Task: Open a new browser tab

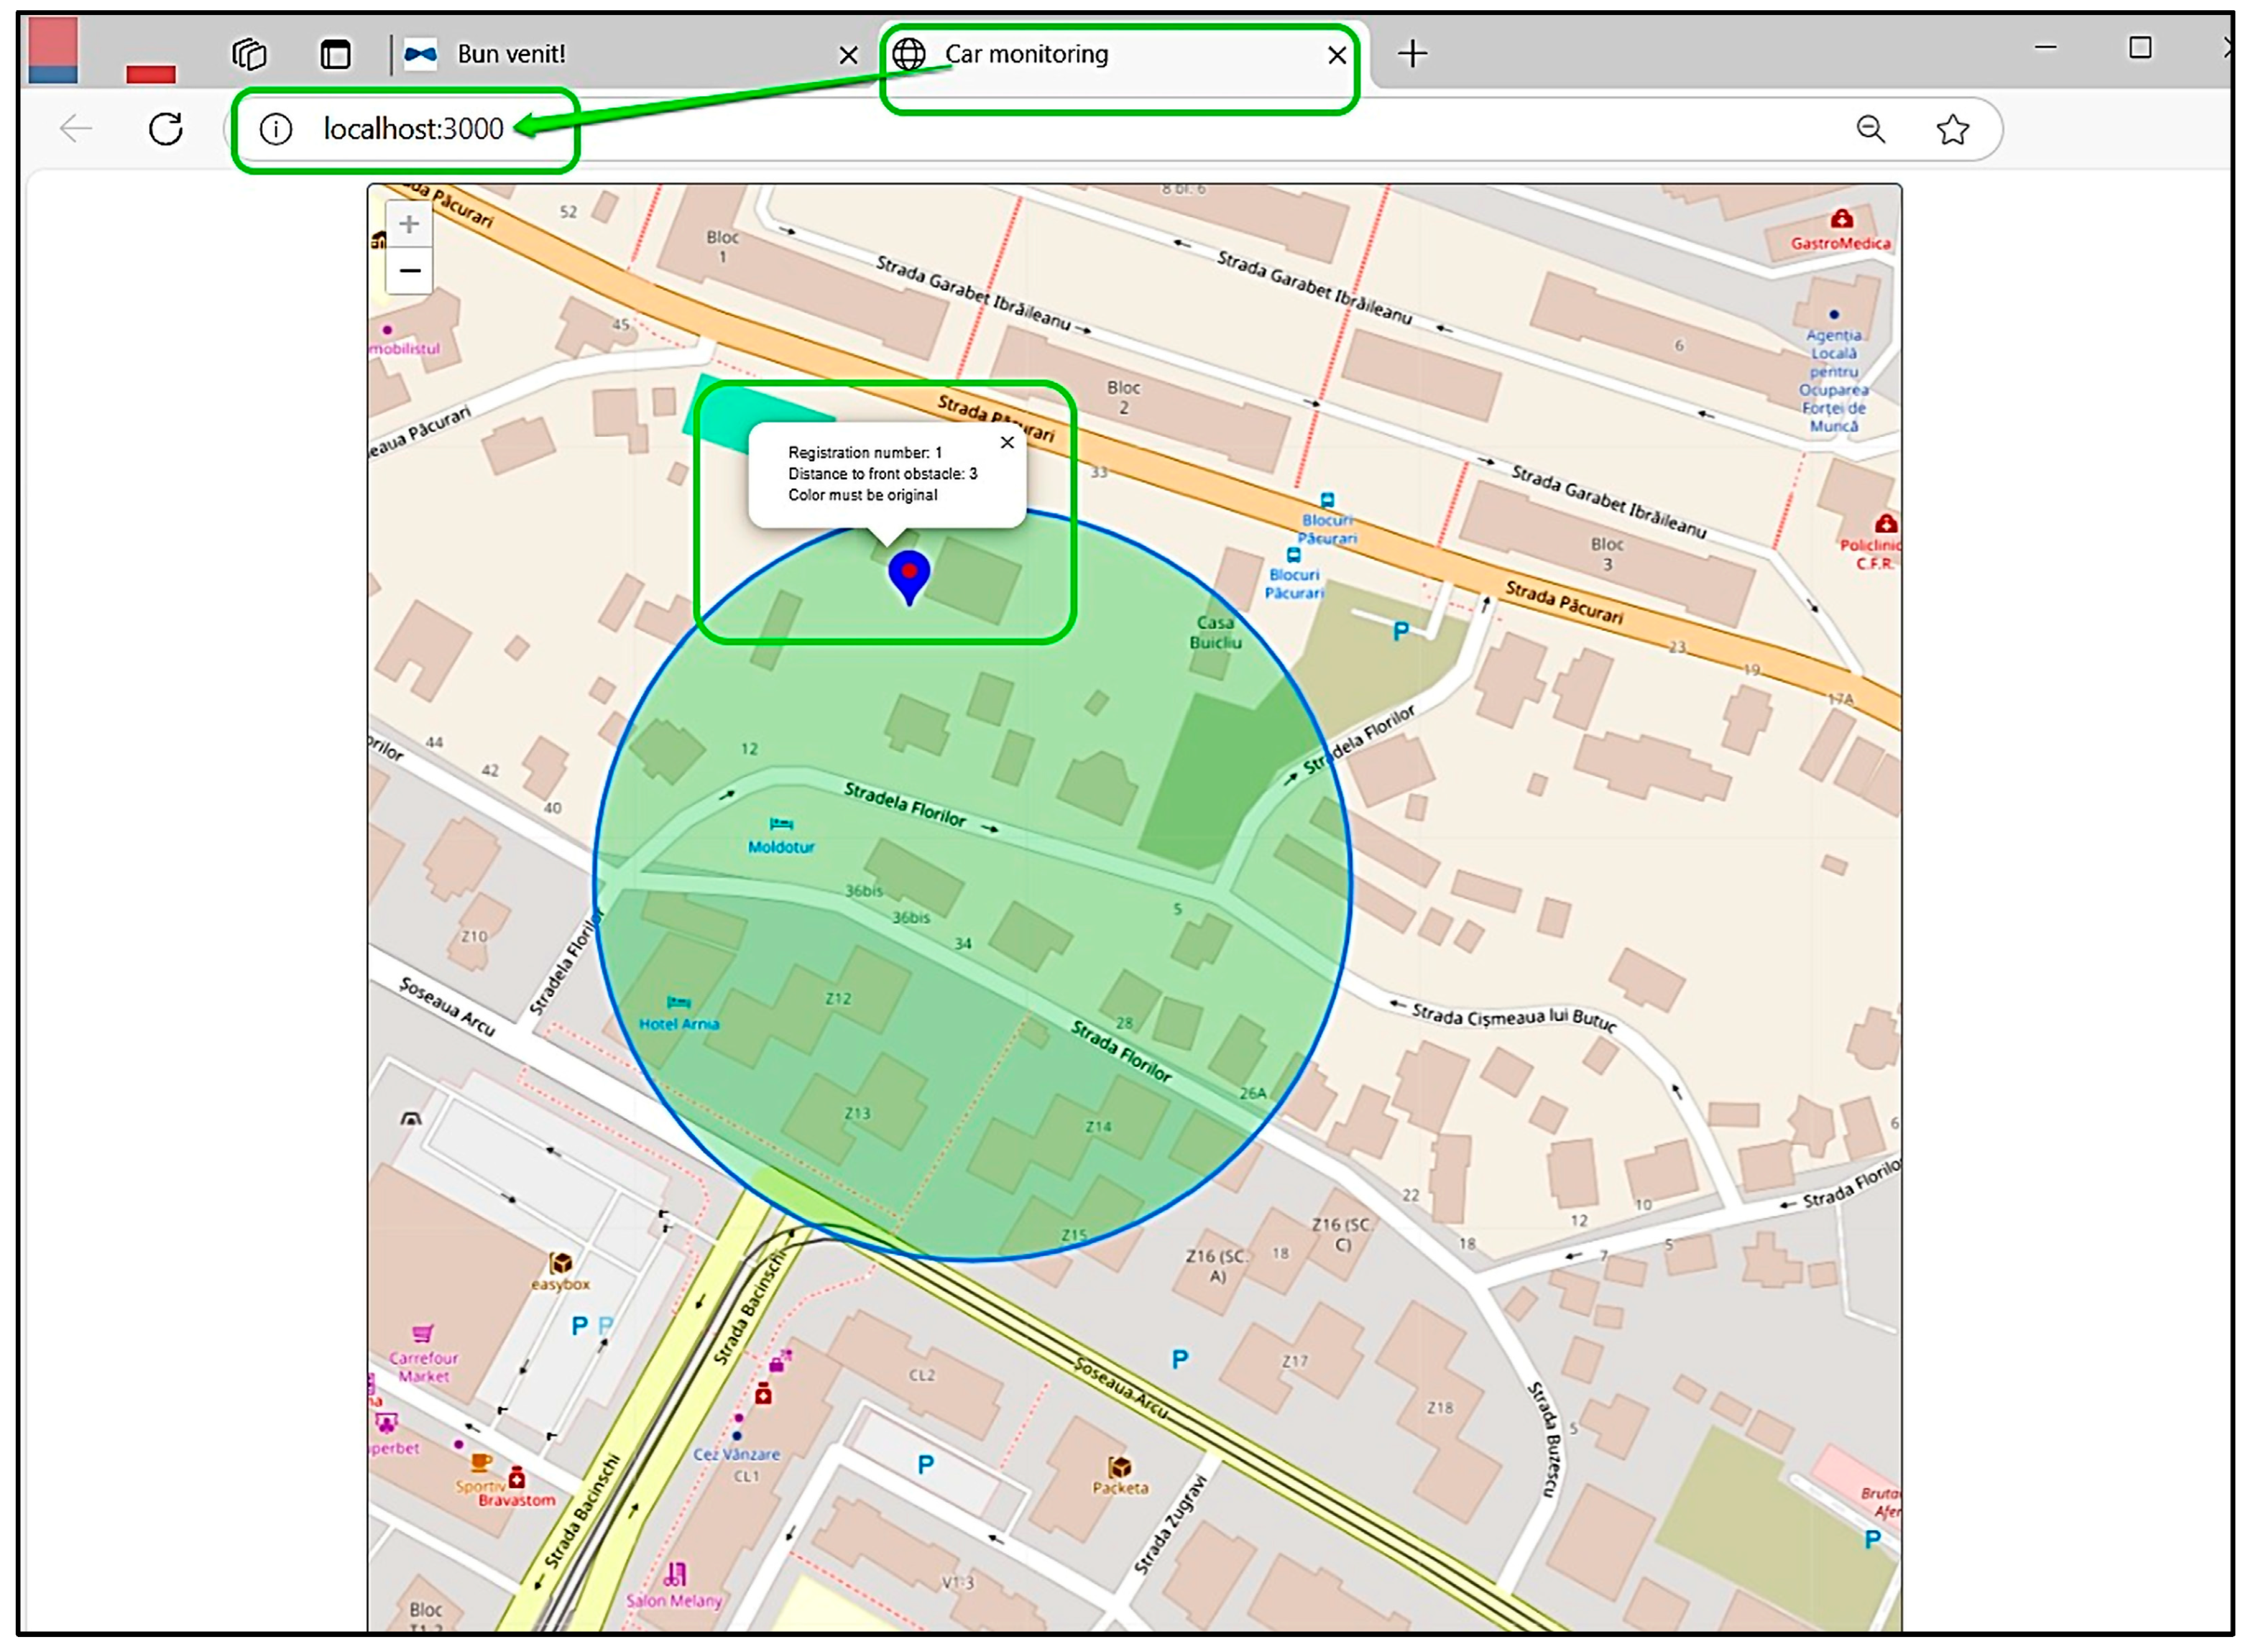Action: pos(1412,54)
